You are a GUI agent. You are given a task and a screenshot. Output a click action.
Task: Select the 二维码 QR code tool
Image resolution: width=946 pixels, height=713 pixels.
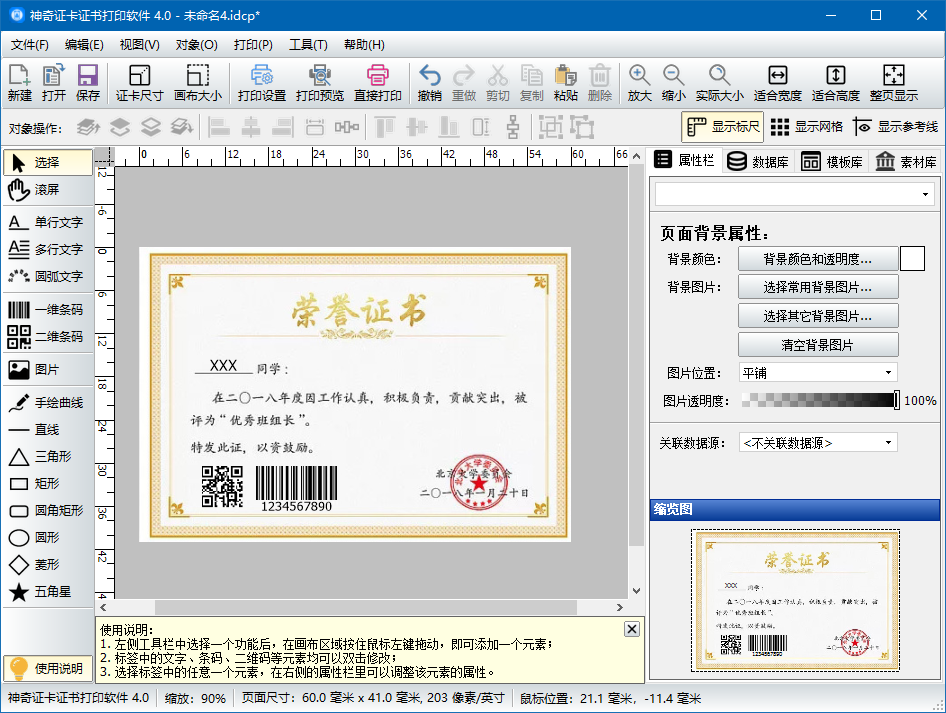coord(47,337)
